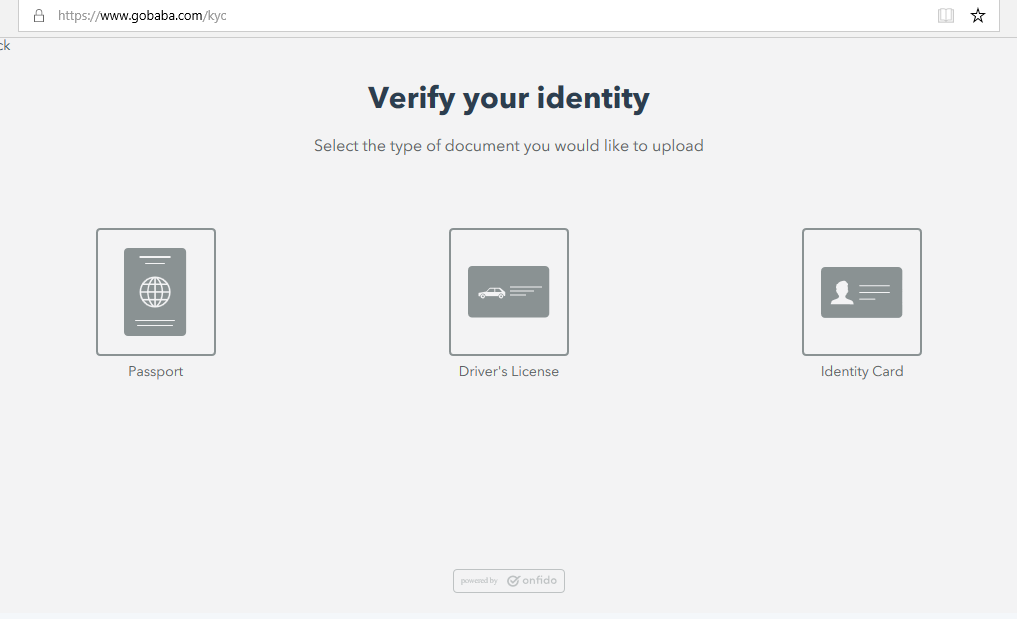Focus the browser address bar URL
1017x619 pixels.
(400, 16)
